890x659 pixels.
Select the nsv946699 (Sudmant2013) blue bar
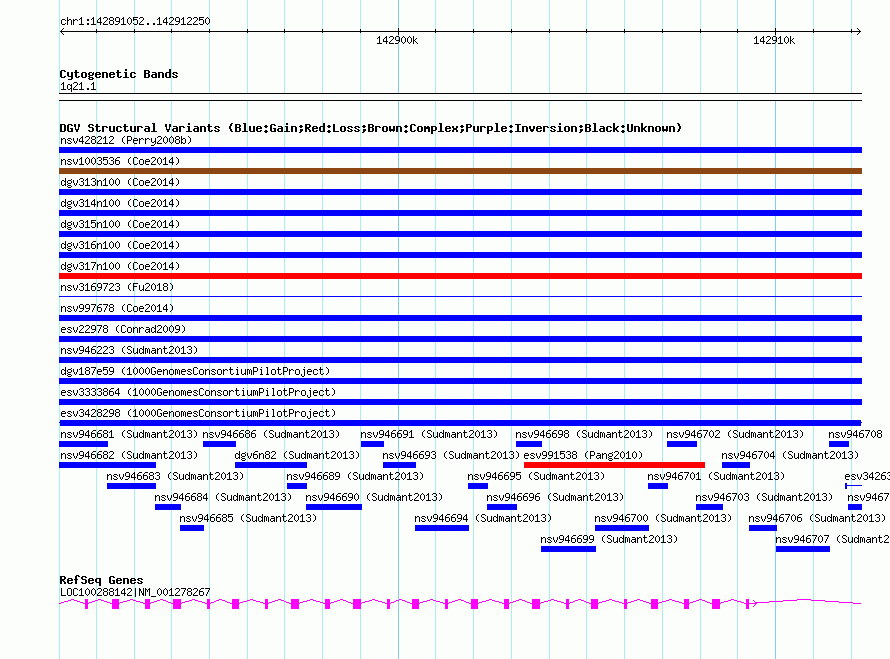(x=568, y=549)
